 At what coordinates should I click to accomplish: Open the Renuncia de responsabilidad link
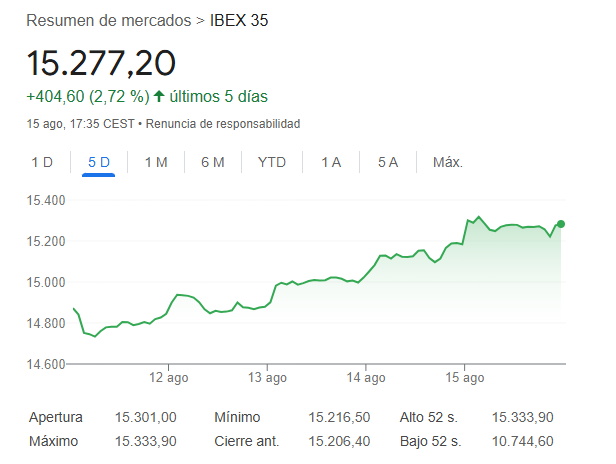(x=224, y=124)
